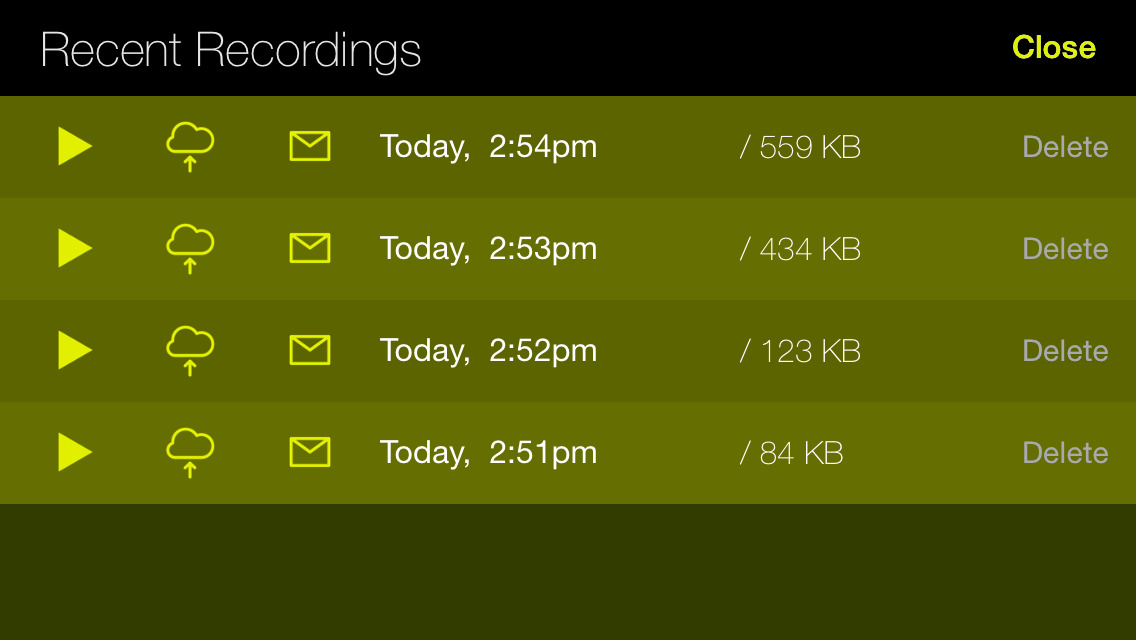Select the Today, 2:52pm recording label
Screen dimensions: 1136x640
tap(488, 352)
